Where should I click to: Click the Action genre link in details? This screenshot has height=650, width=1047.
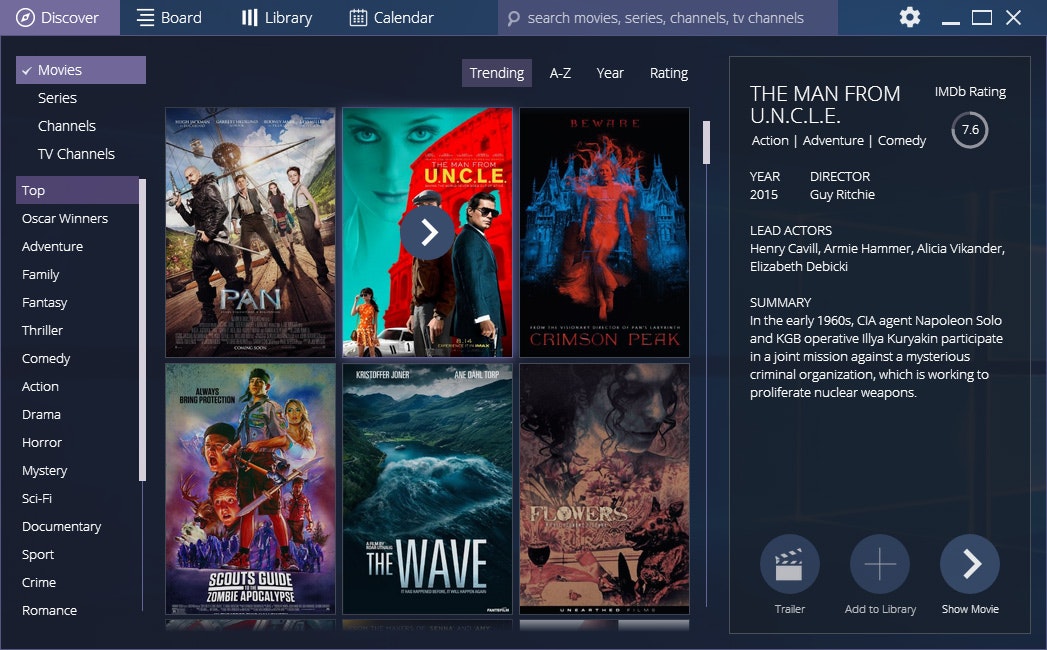(770, 141)
